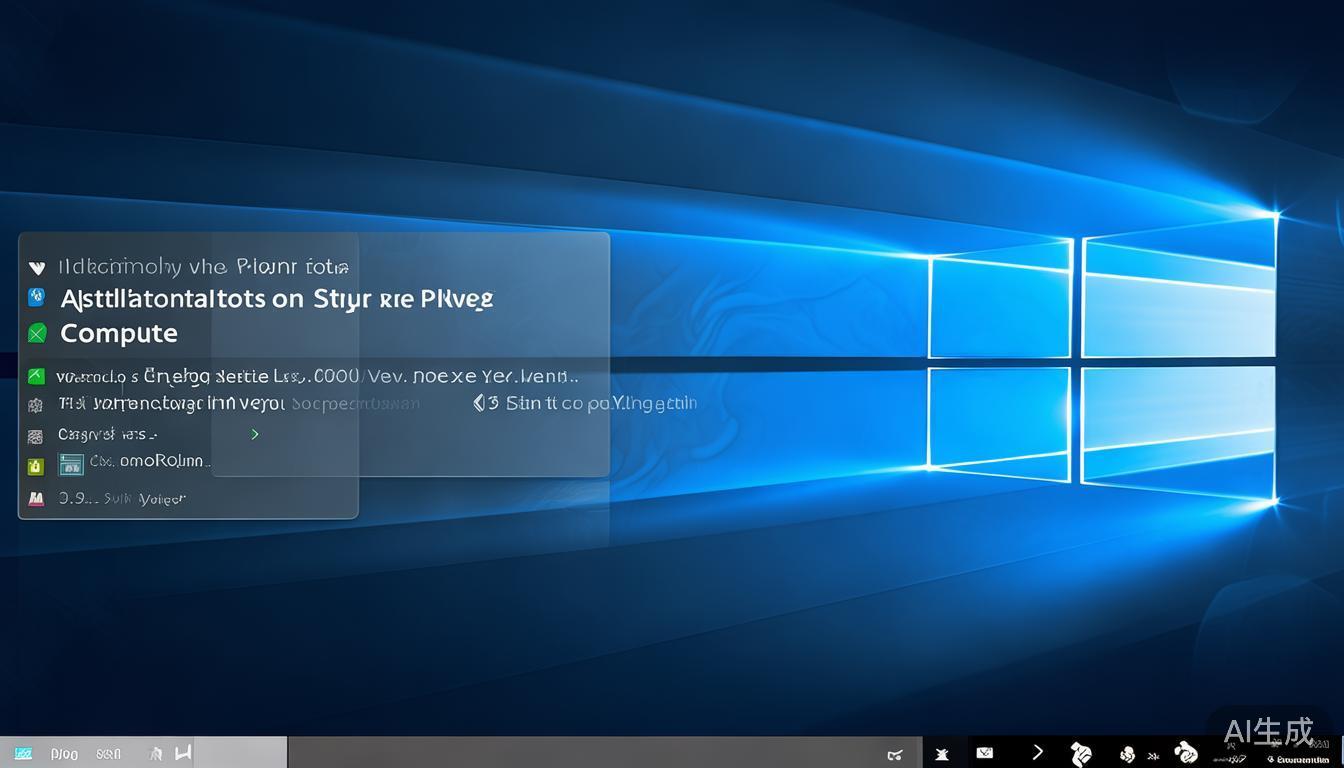Click the tray icon left of the envelope
The height and width of the screenshot is (768, 1344).
pyautogui.click(x=941, y=753)
